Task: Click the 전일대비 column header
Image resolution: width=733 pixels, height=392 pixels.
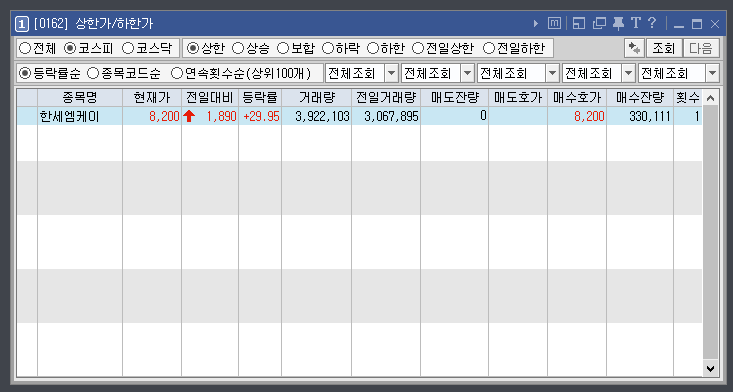Action: 210,98
